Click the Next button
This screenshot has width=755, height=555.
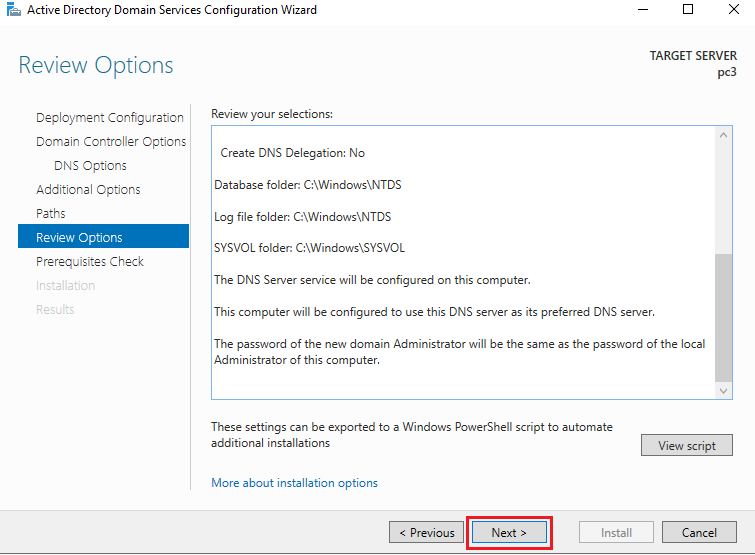click(x=509, y=533)
